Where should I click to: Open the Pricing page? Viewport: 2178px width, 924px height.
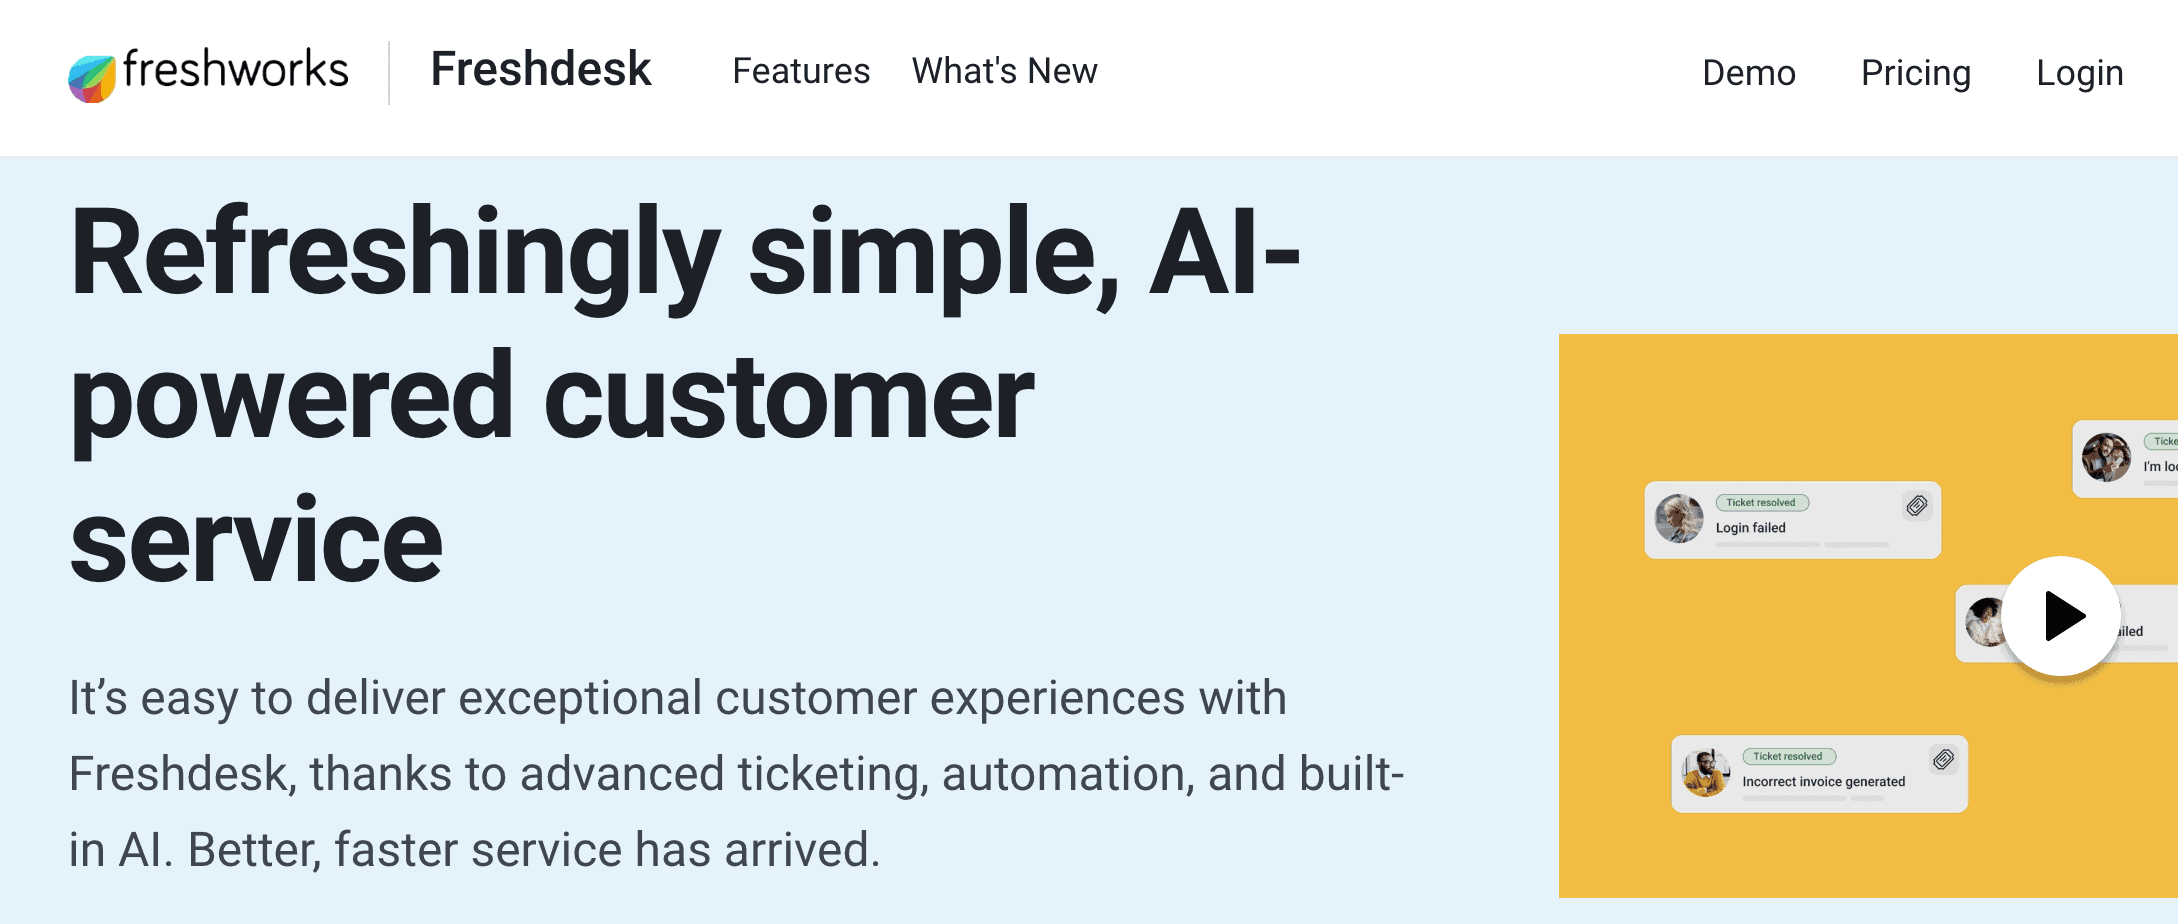tap(1916, 73)
